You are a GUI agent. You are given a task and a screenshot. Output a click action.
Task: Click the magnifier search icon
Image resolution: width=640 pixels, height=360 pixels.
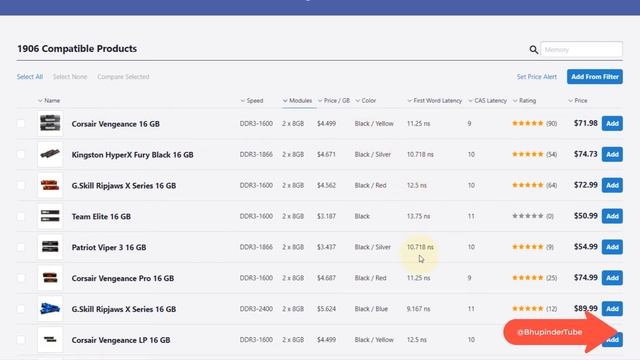click(x=533, y=50)
